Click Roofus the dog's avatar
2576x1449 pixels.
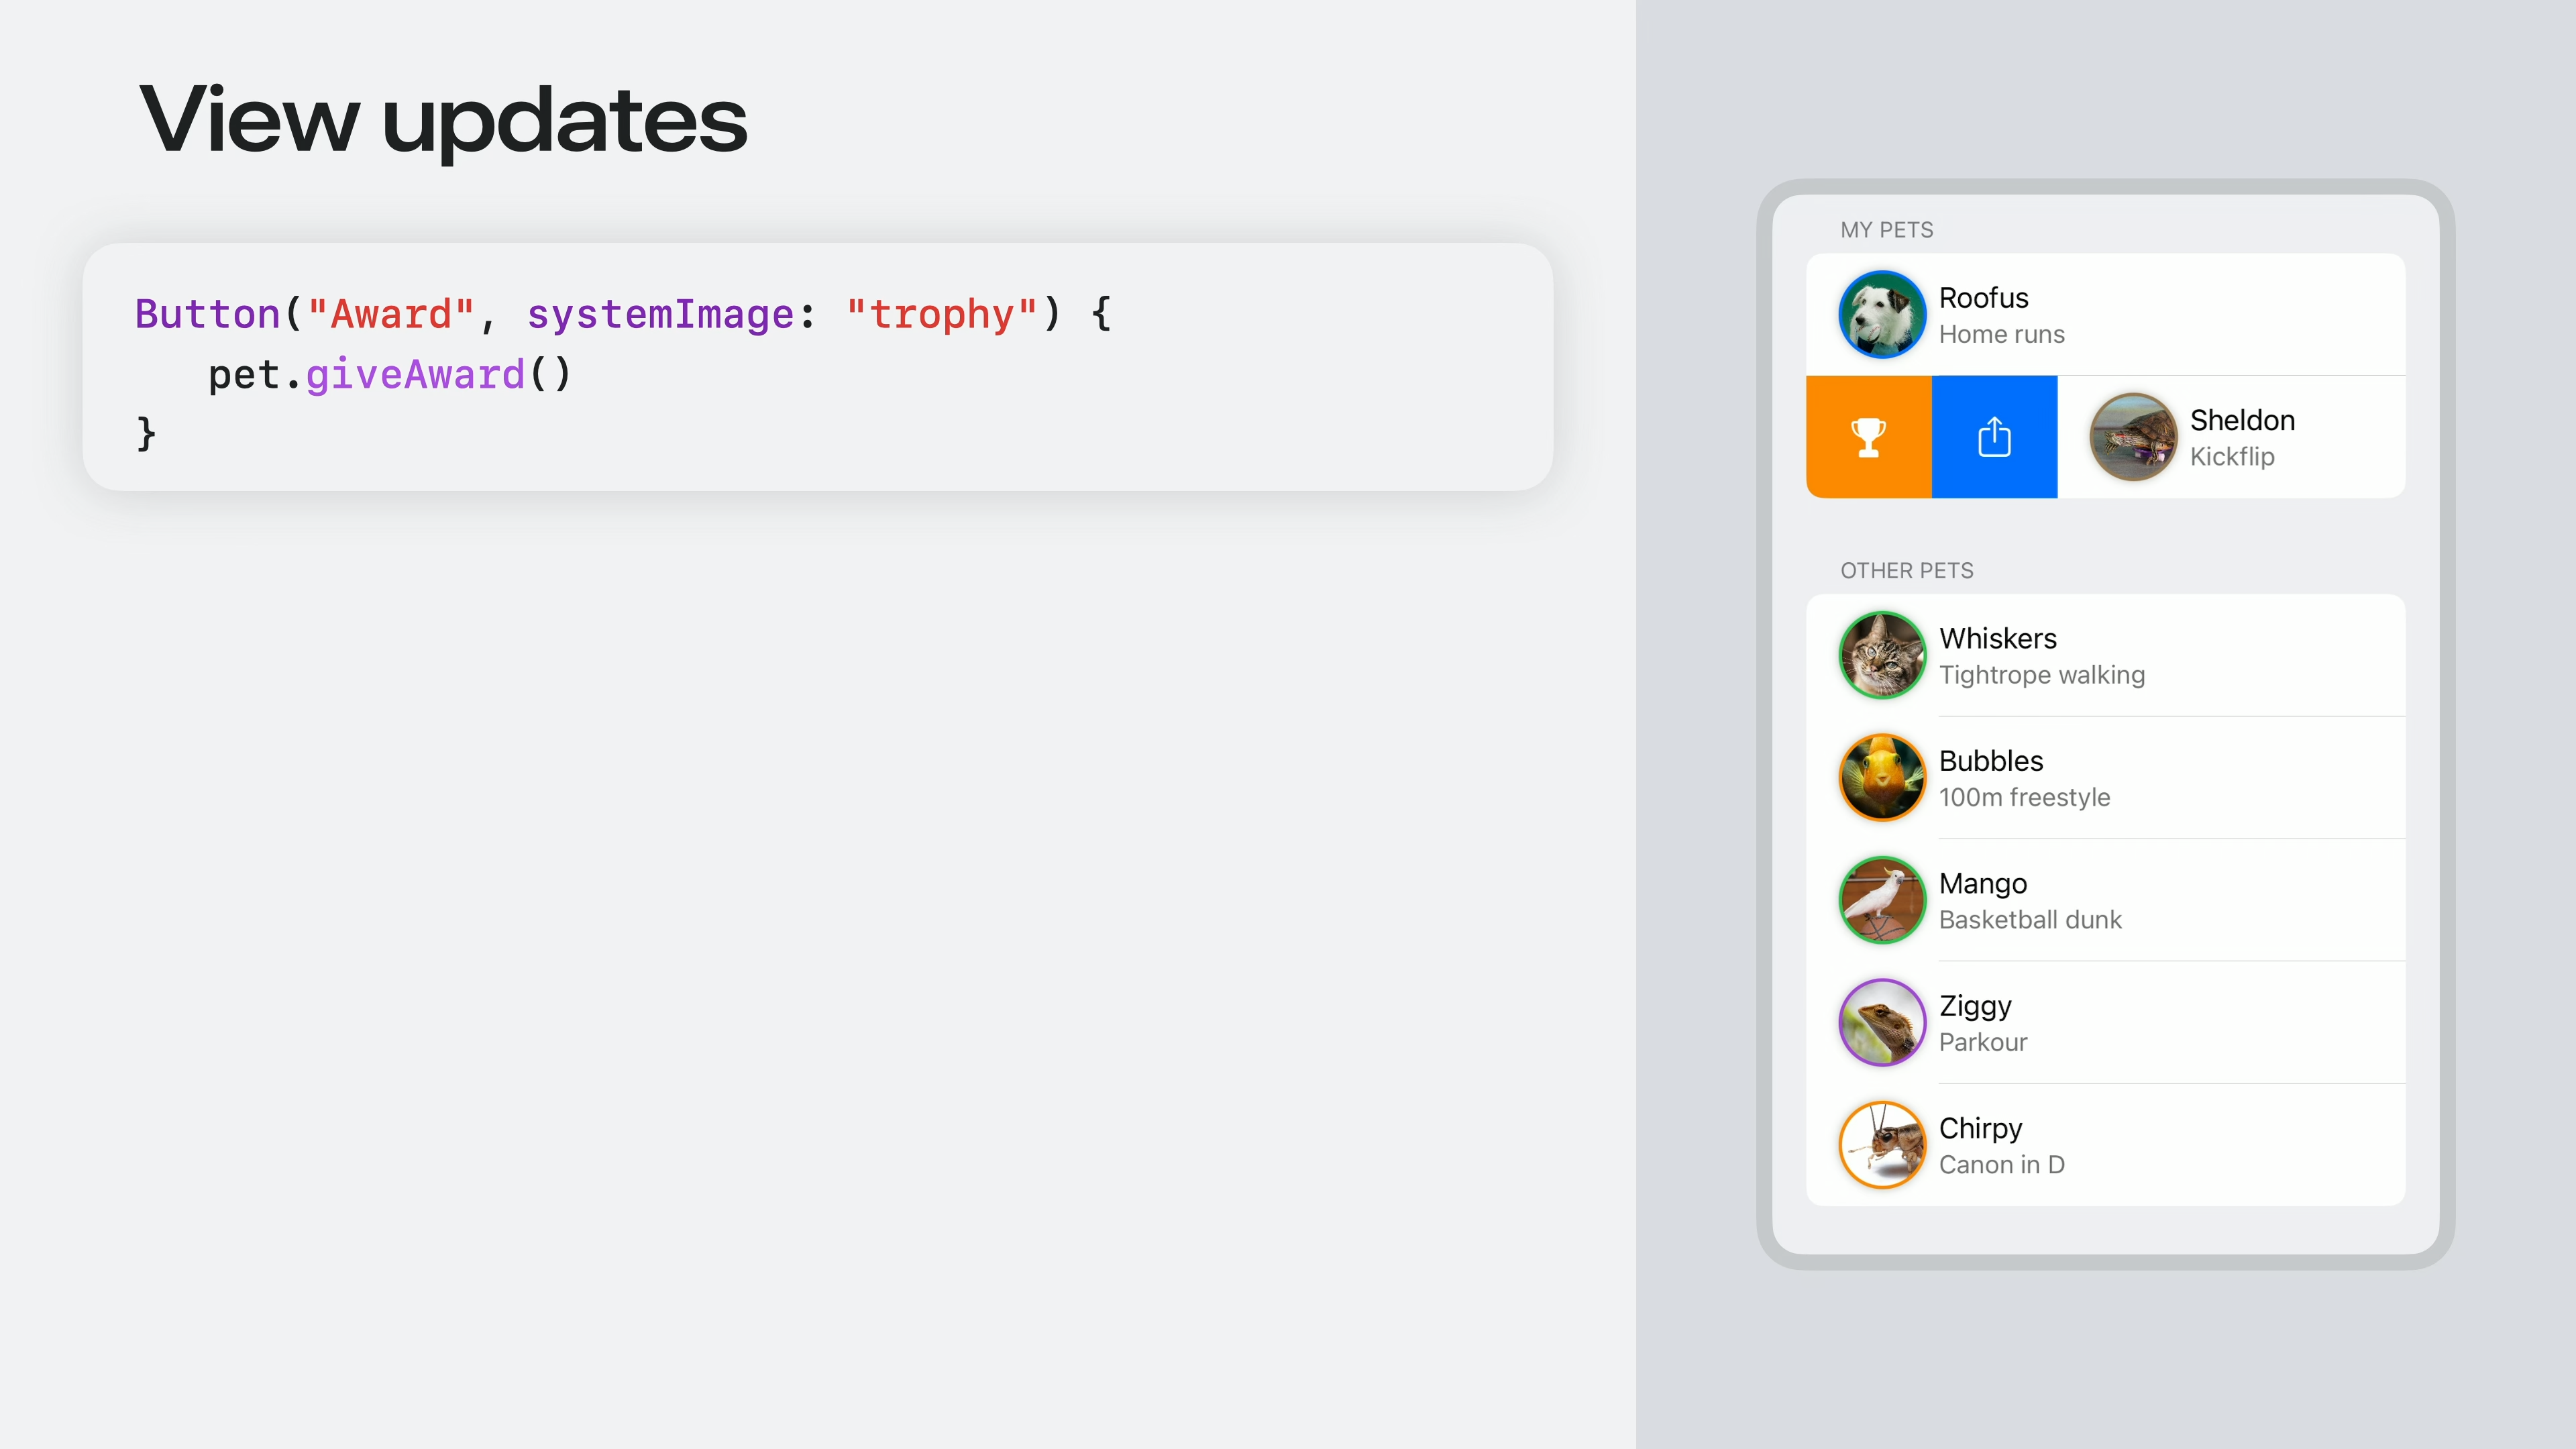[x=1882, y=315]
